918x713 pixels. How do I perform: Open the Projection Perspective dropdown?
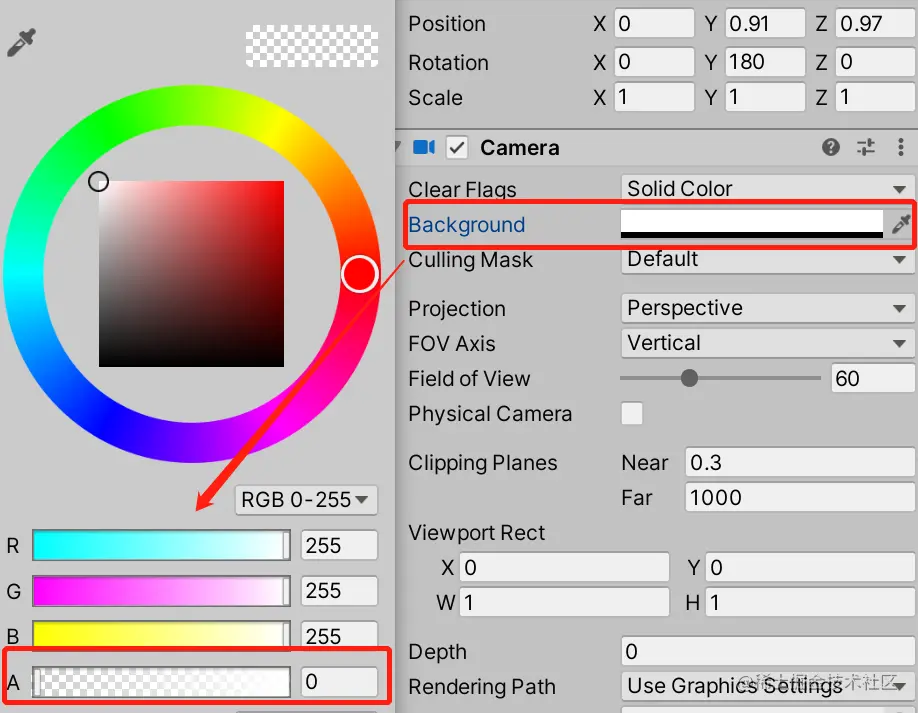(768, 308)
